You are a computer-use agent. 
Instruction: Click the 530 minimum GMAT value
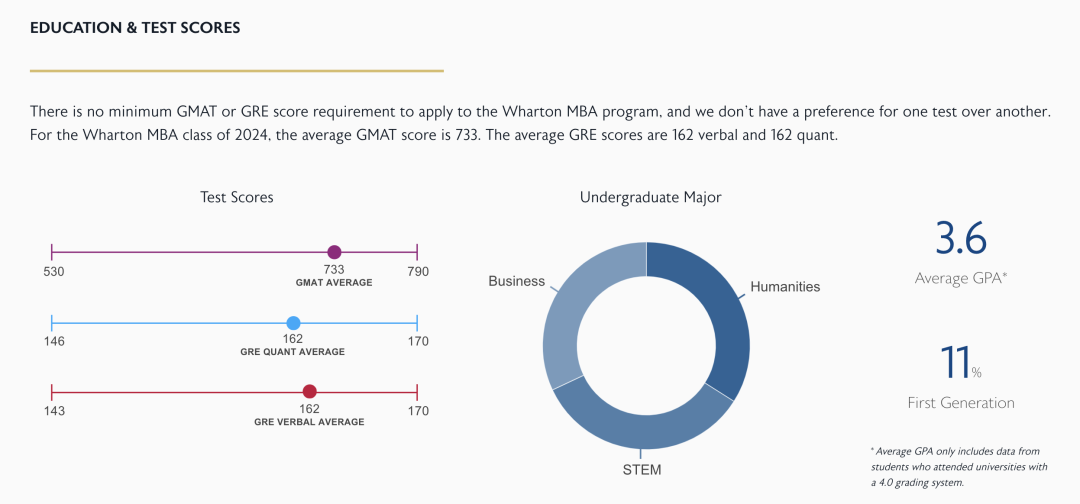55,271
